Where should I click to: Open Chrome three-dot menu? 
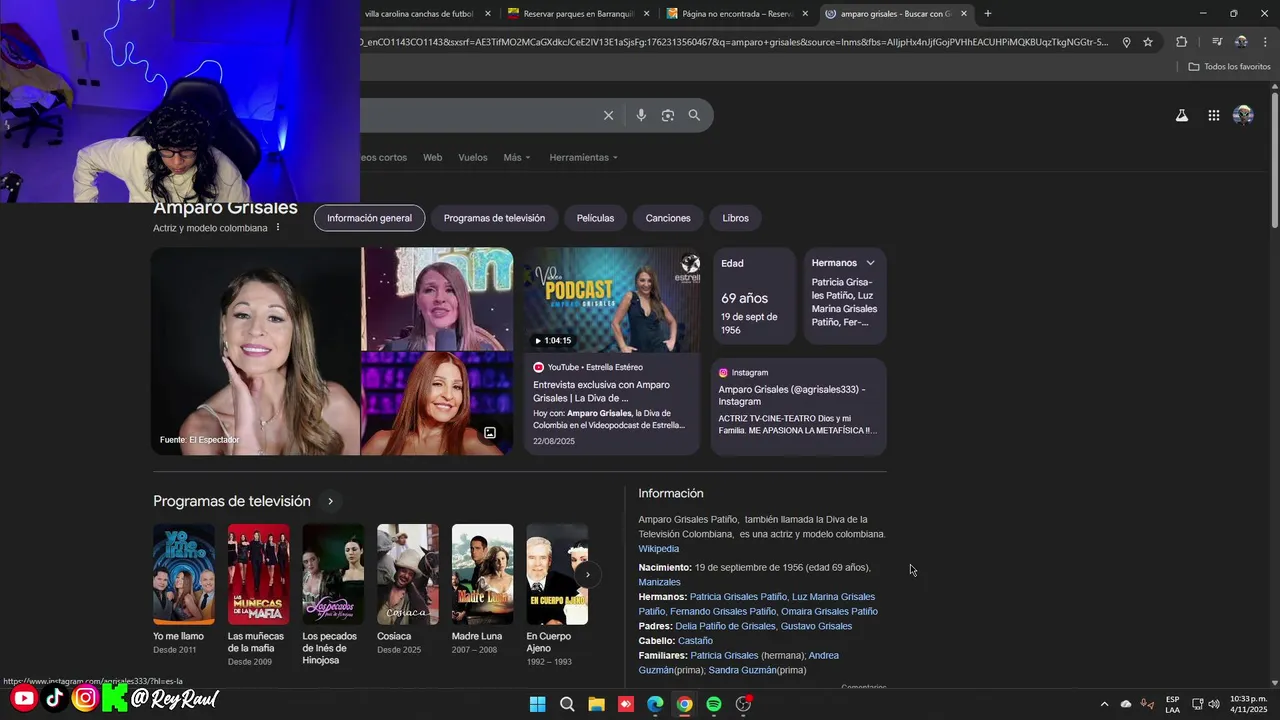point(1265,42)
